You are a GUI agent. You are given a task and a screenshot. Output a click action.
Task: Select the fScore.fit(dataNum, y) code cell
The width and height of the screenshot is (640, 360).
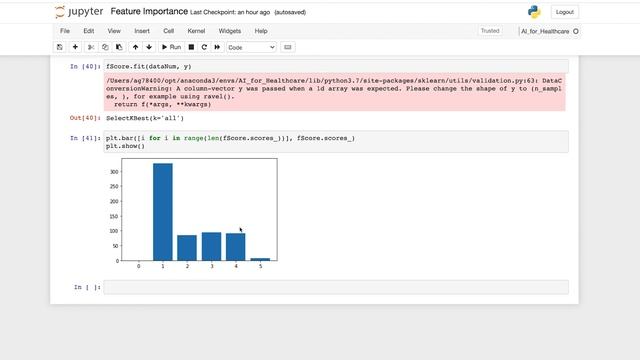[336, 66]
